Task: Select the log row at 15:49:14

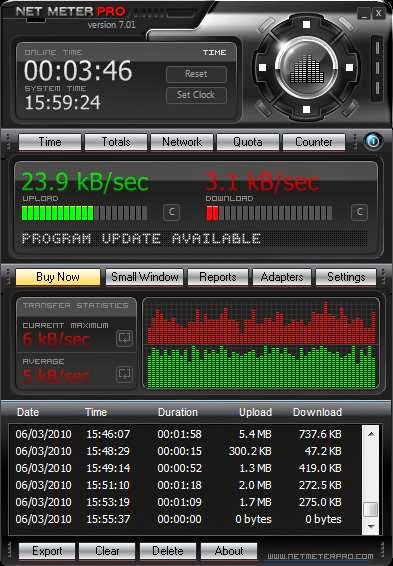Action: click(185, 468)
